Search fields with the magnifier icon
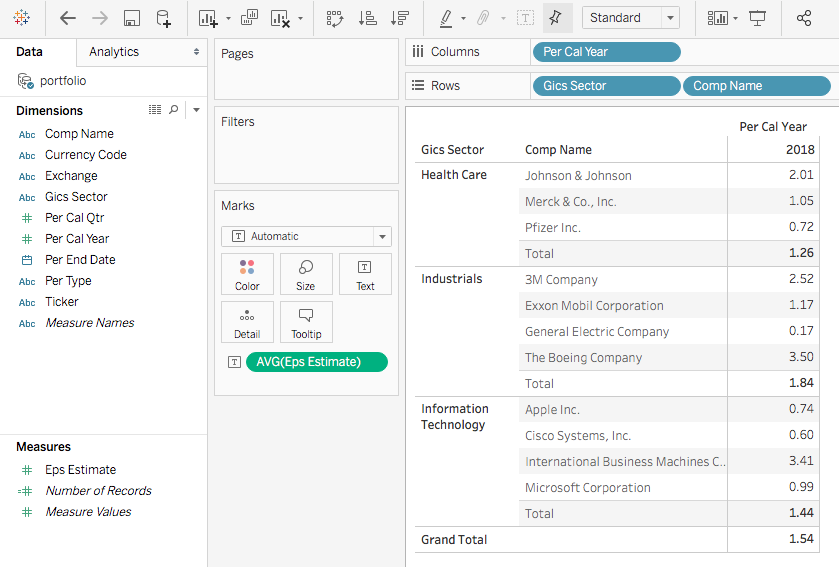This screenshot has width=839, height=567. (174, 110)
